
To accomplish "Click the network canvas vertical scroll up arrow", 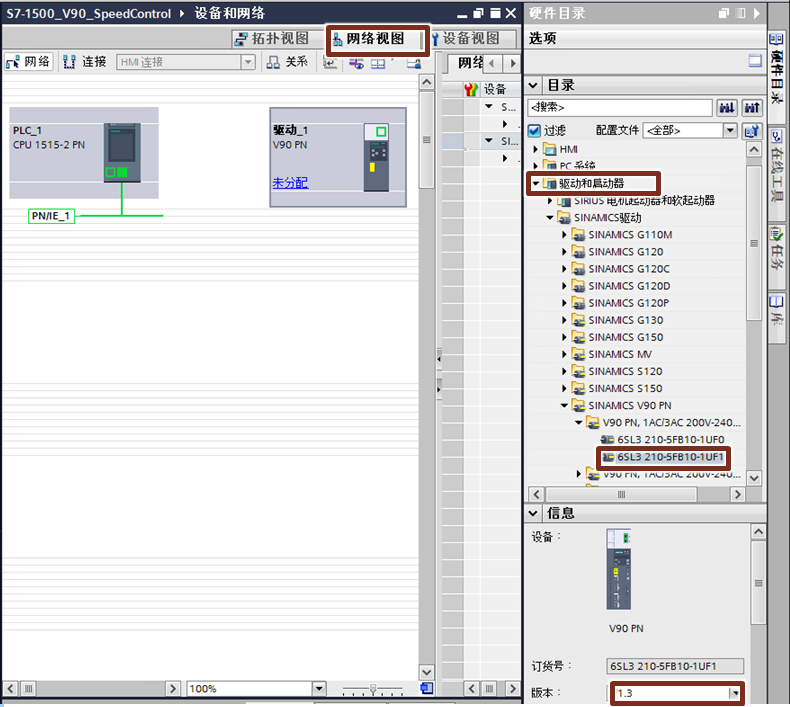I will pos(426,82).
